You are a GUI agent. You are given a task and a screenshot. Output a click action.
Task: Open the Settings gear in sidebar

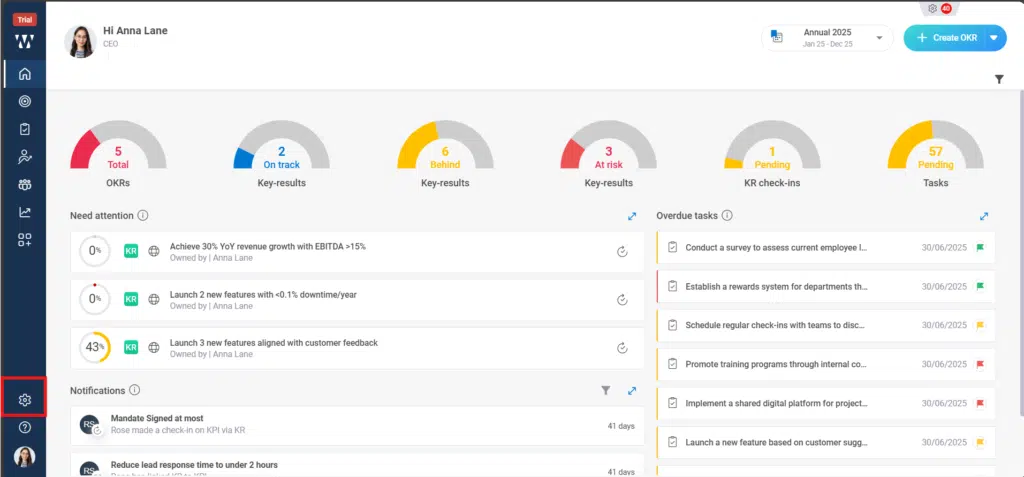pos(25,400)
